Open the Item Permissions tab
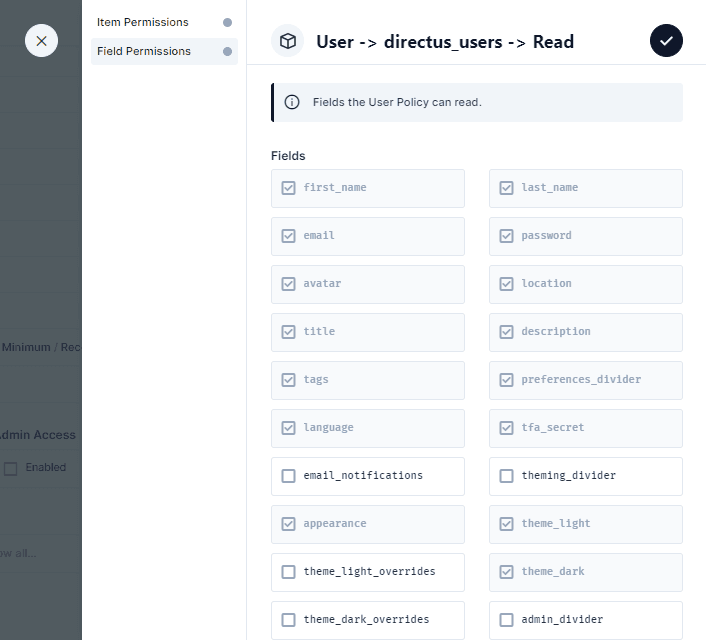 [x=164, y=23]
